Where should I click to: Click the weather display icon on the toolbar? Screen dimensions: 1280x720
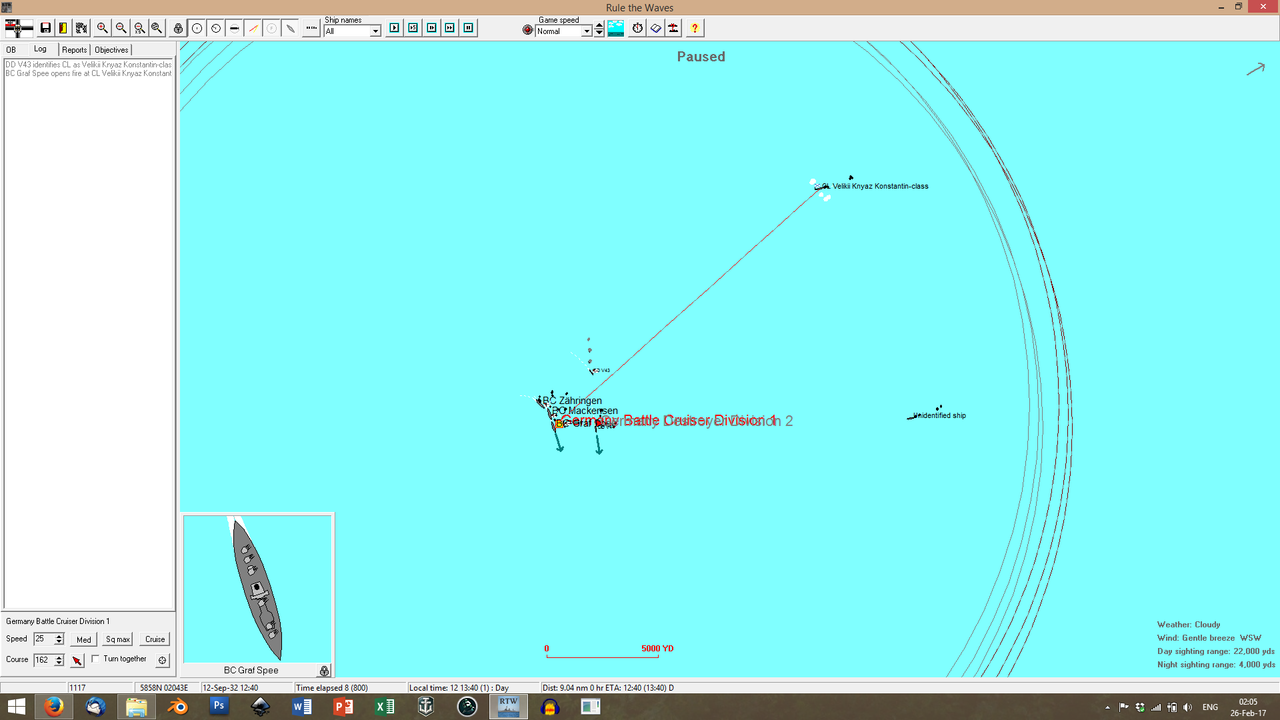click(x=616, y=28)
